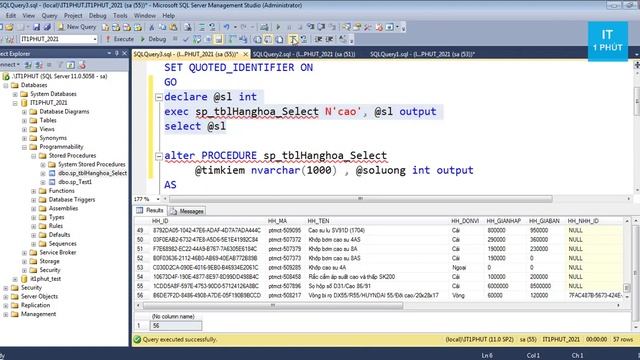Screen dimensions: 640x360
Task: Expand the Functions folder
Action: click(34, 191)
